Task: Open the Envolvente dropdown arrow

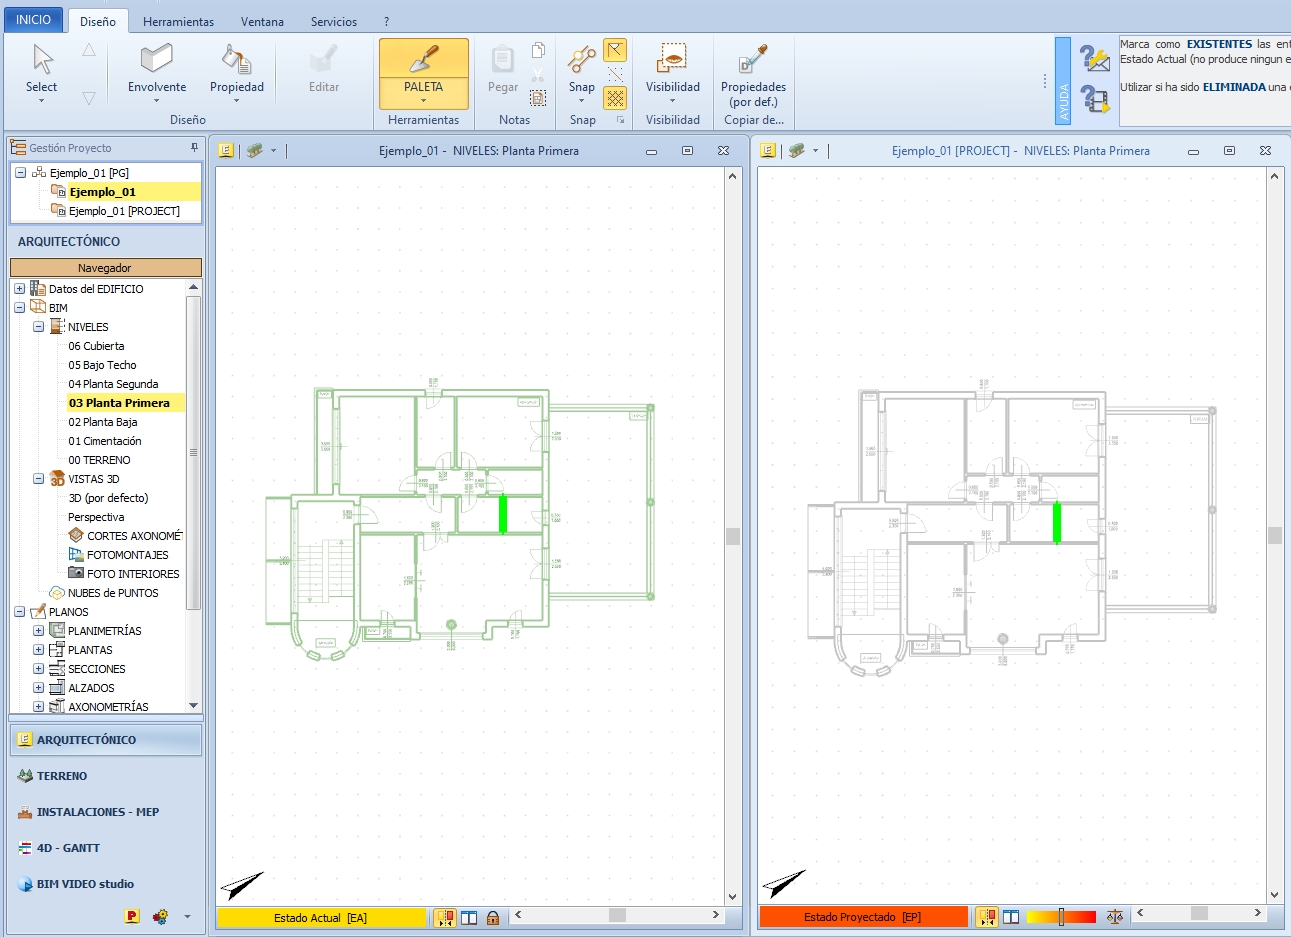Action: pos(157,101)
